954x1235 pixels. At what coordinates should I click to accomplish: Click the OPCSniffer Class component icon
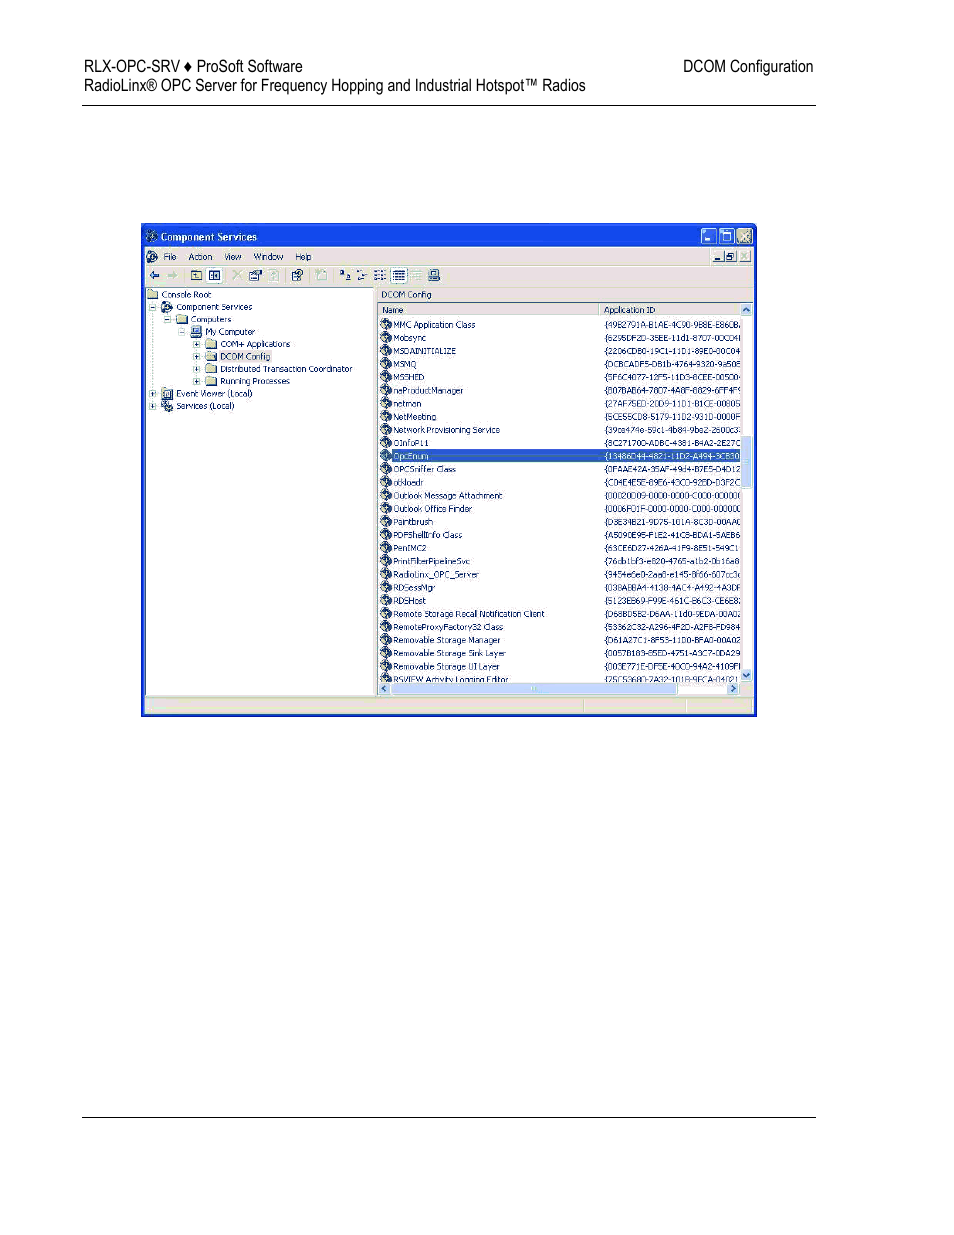coord(385,469)
